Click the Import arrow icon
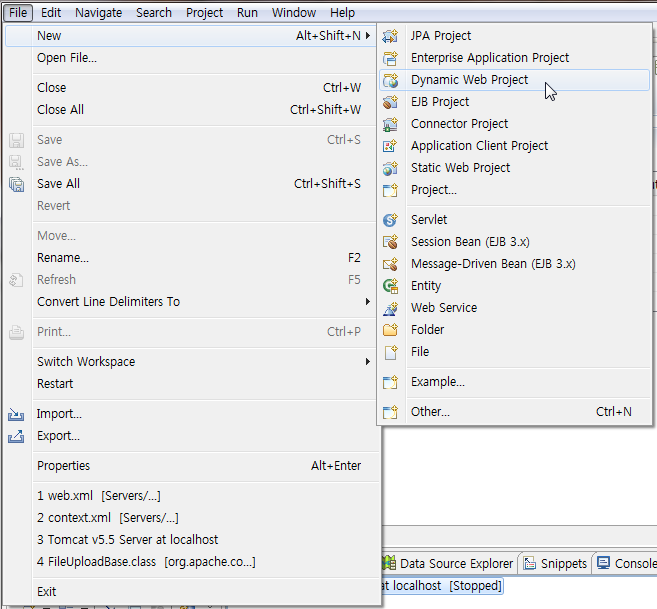Viewport: 657px width, 609px height. click(16, 414)
